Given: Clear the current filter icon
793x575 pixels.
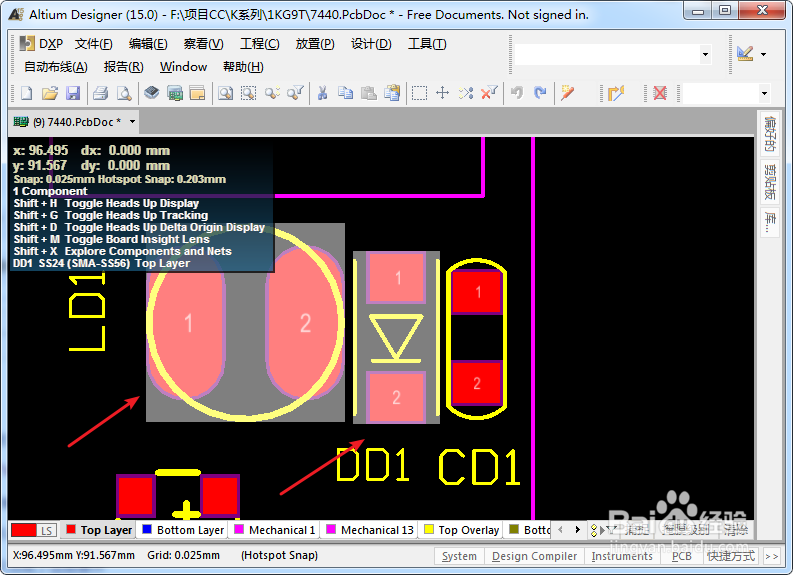Looking at the screenshot, I should click(489, 93).
